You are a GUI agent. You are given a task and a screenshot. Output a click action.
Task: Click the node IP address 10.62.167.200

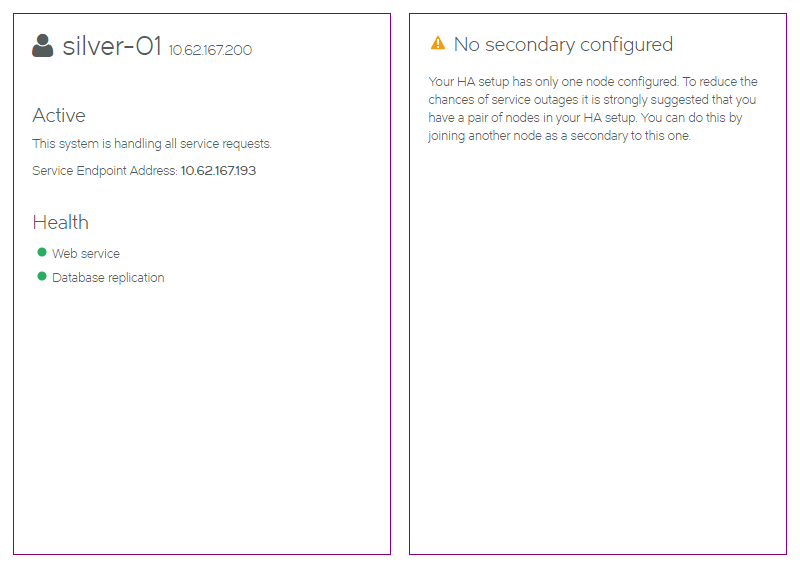pos(210,50)
